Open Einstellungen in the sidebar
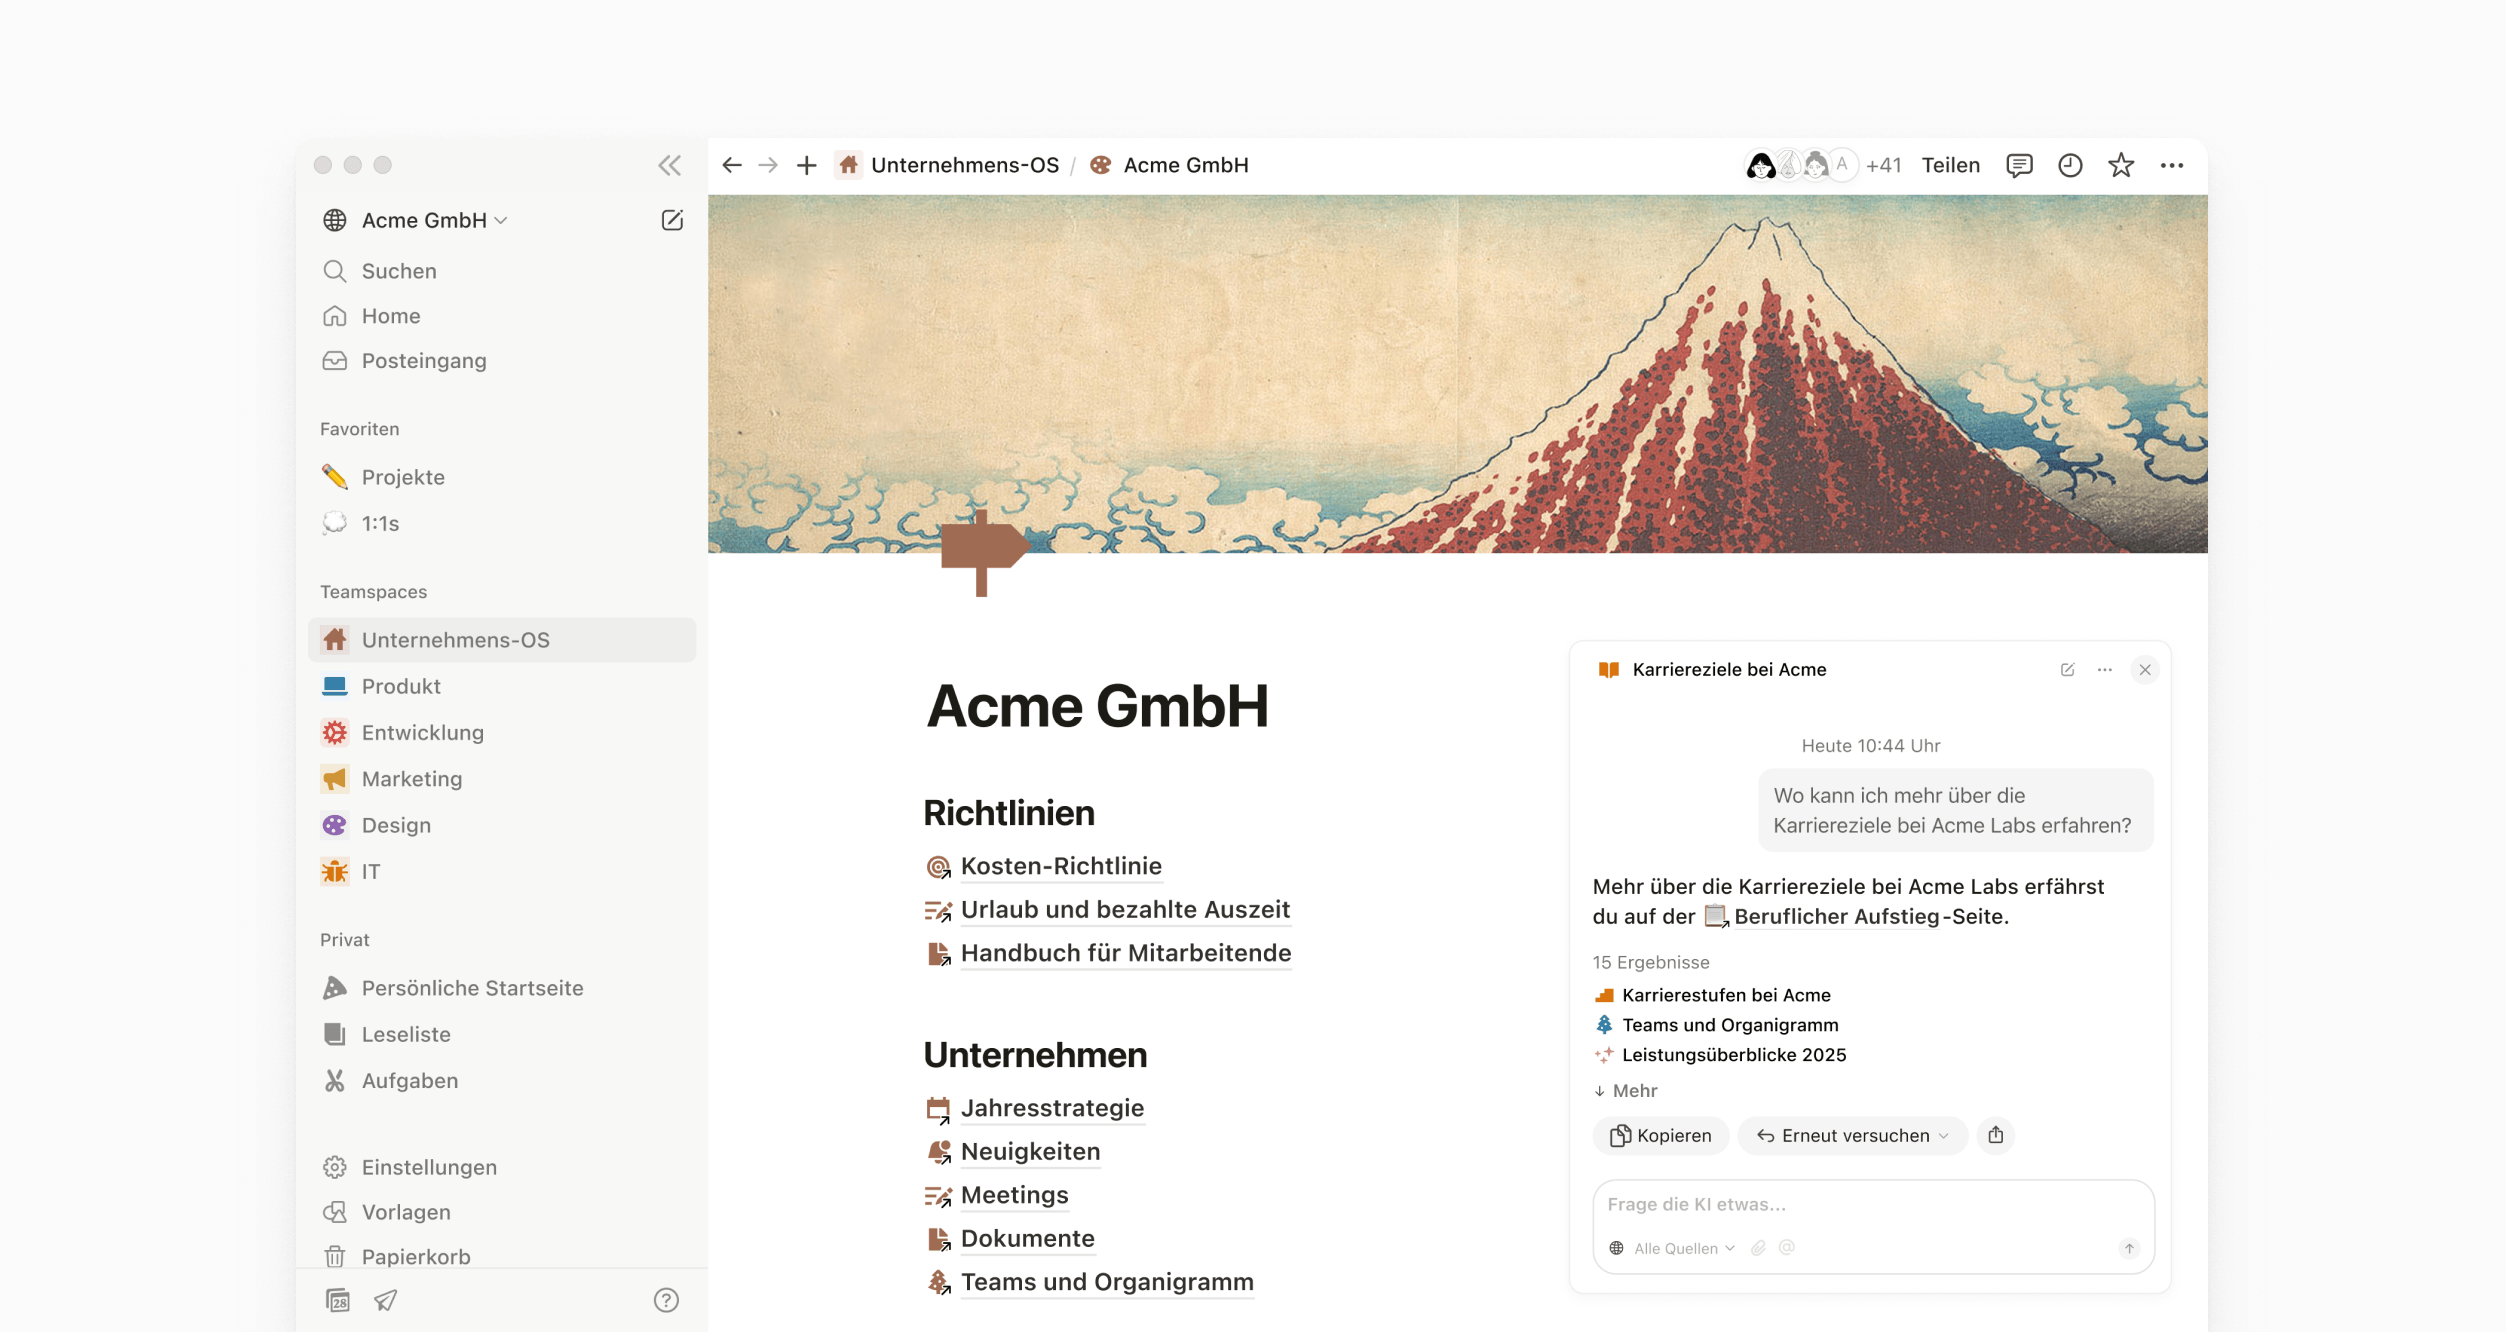 tap(502, 1167)
